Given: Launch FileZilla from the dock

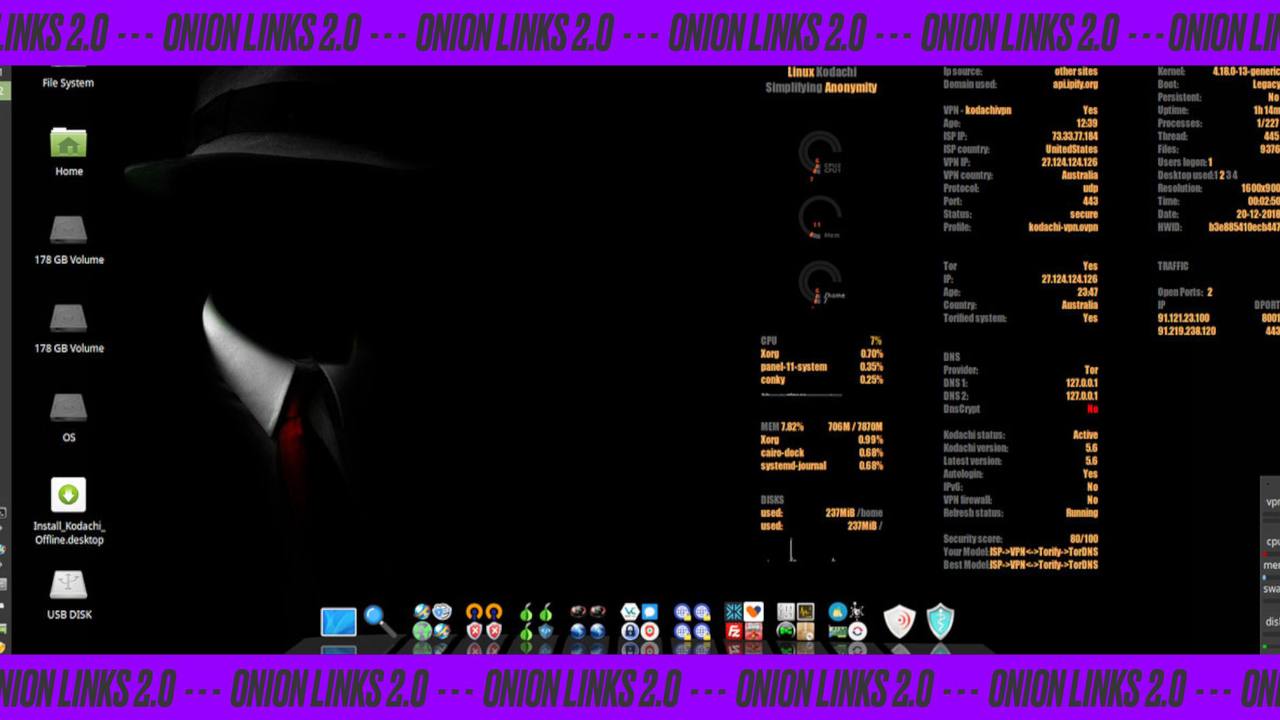Looking at the screenshot, I should [x=734, y=631].
